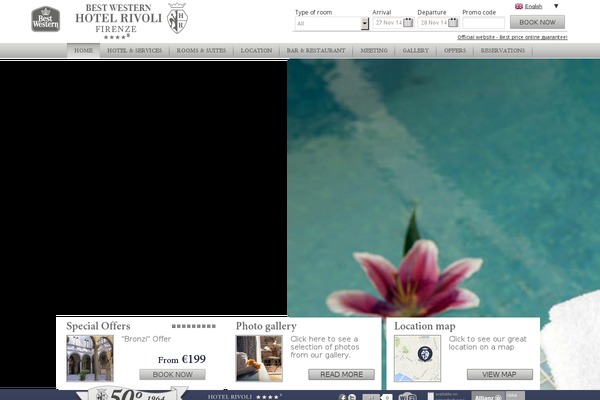Image resolution: width=600 pixels, height=400 pixels.
Task: Click the Special Offers courtyard thumbnail
Action: click(90, 358)
